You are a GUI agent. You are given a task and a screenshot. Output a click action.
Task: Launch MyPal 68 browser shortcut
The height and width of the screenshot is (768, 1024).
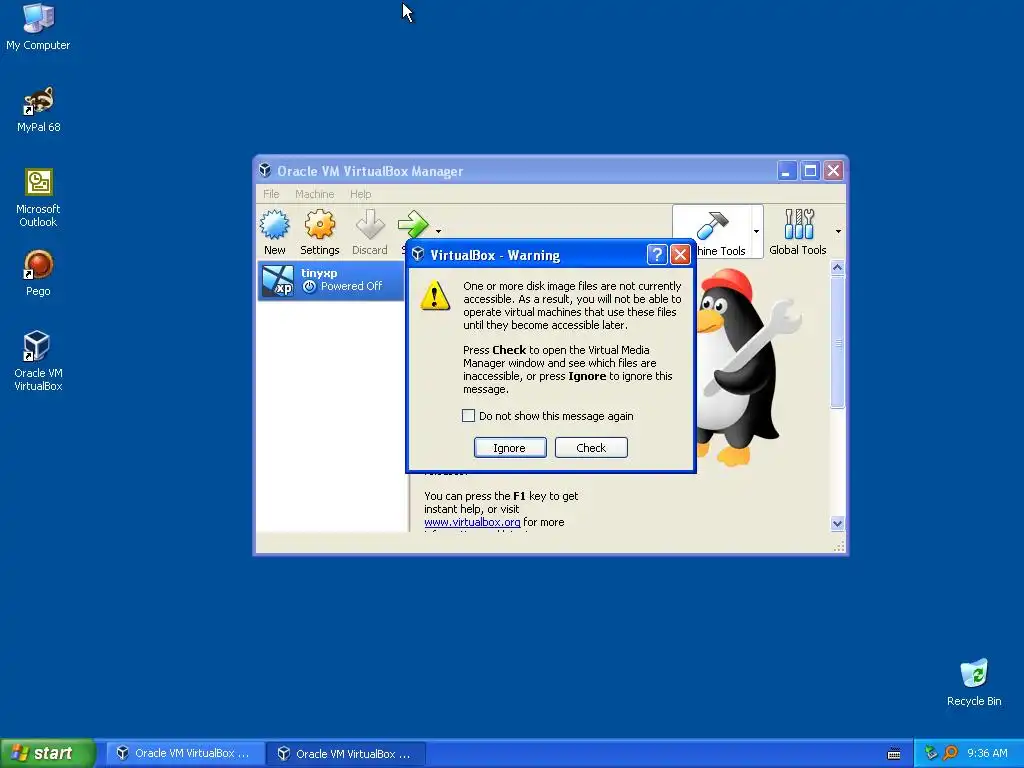[38, 110]
